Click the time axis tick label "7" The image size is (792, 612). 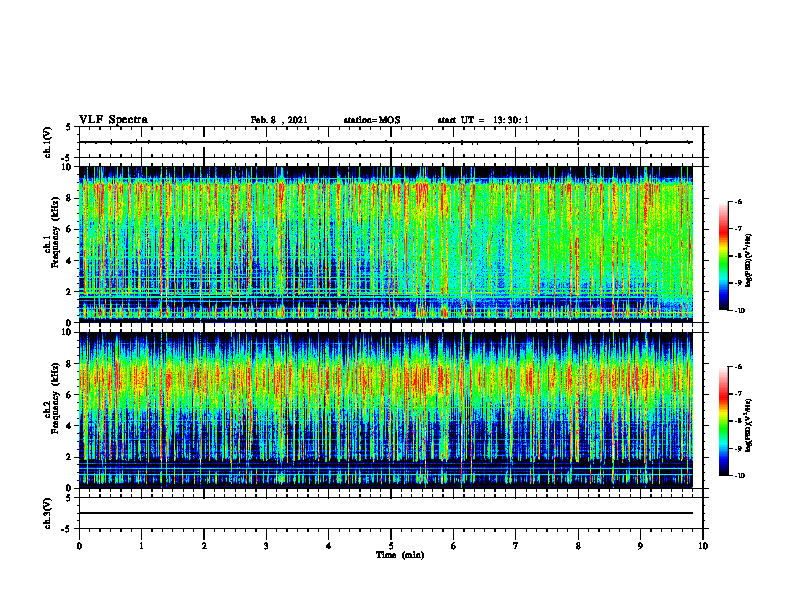[x=516, y=546]
